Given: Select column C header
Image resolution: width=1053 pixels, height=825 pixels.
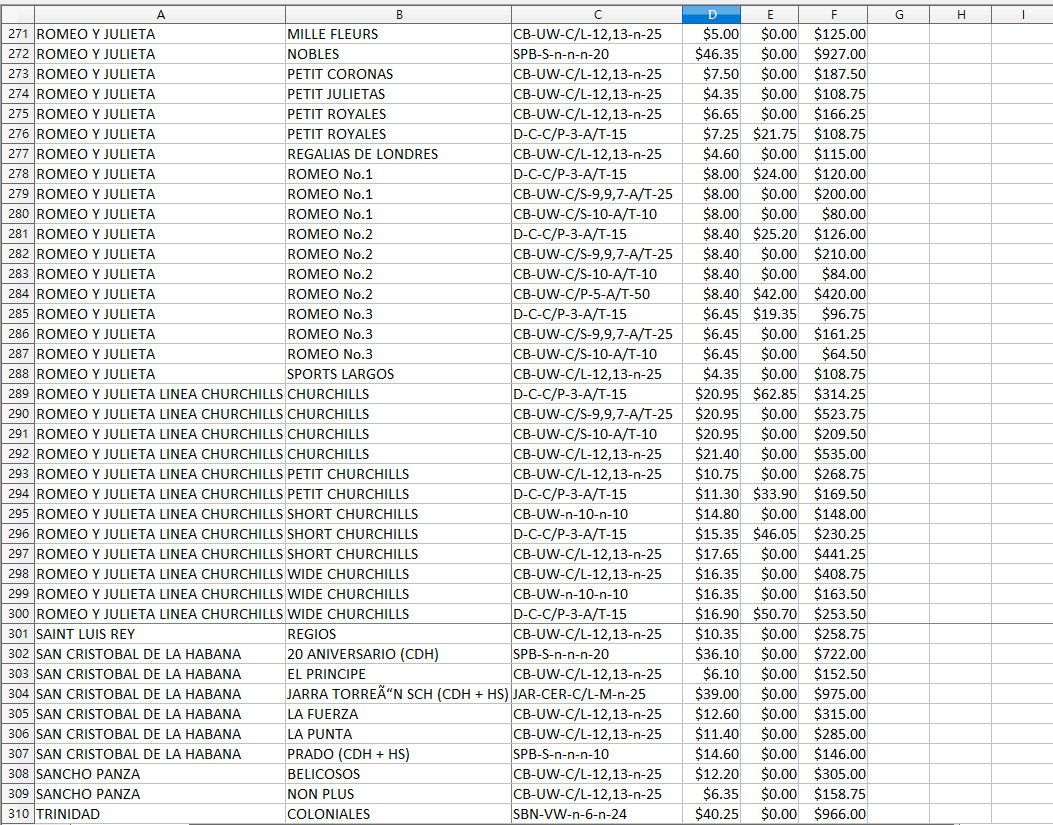Looking at the screenshot, I should point(596,14).
